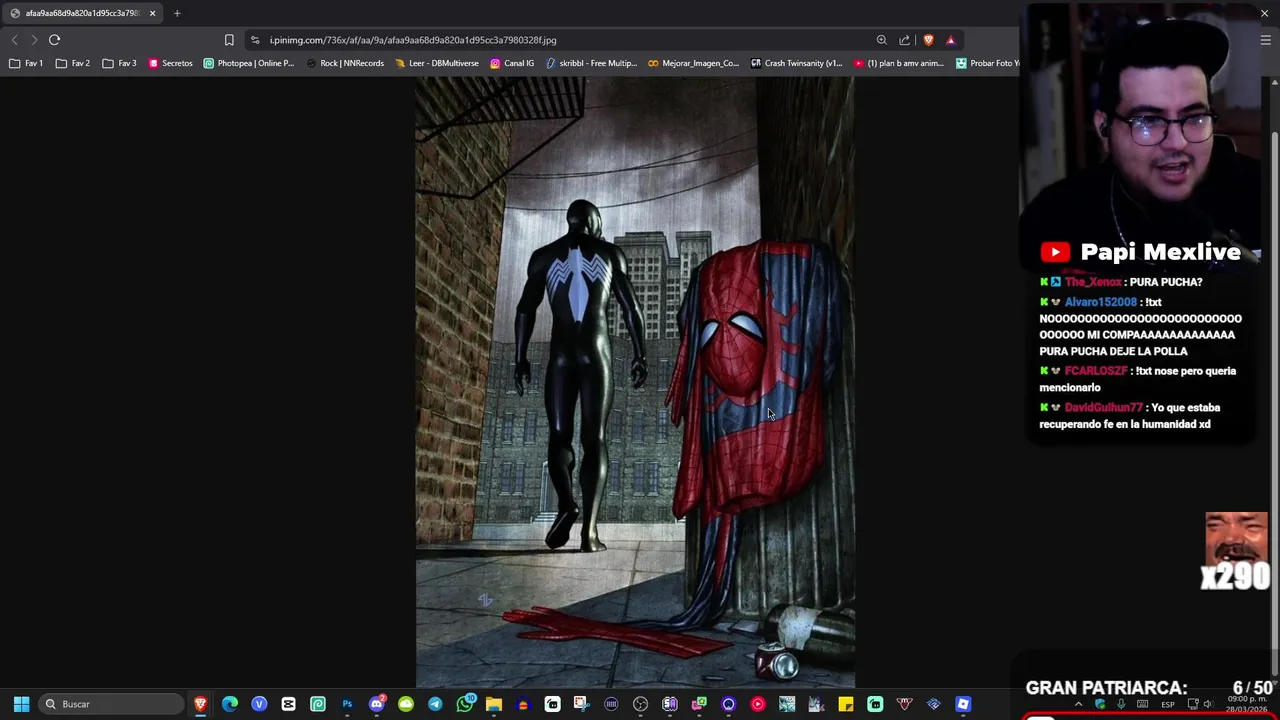
Task: Open CapCut from the taskbar
Action: [x=288, y=704]
